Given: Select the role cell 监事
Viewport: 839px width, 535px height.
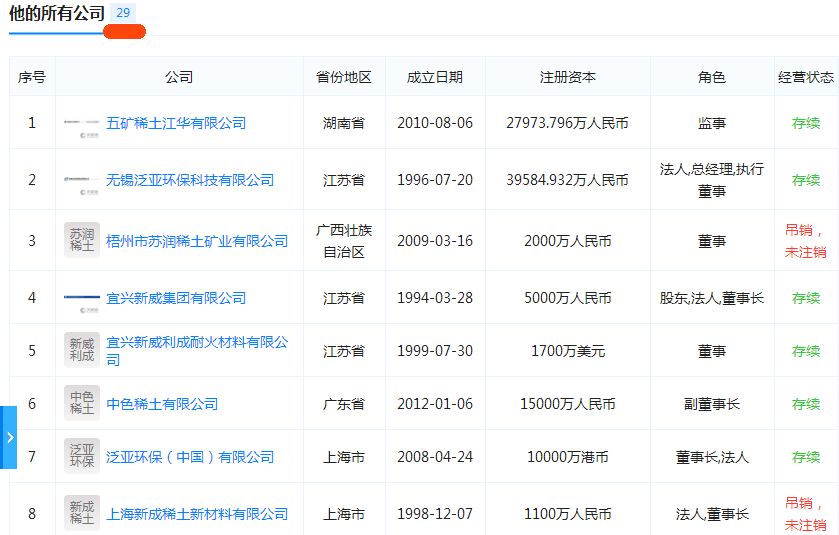Looking at the screenshot, I should point(712,123).
